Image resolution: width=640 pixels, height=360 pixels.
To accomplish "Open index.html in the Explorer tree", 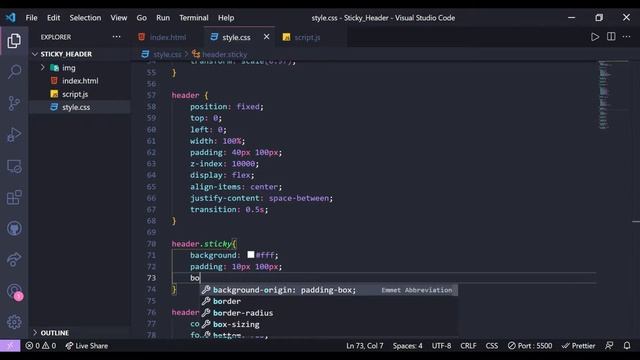I will (80, 81).
